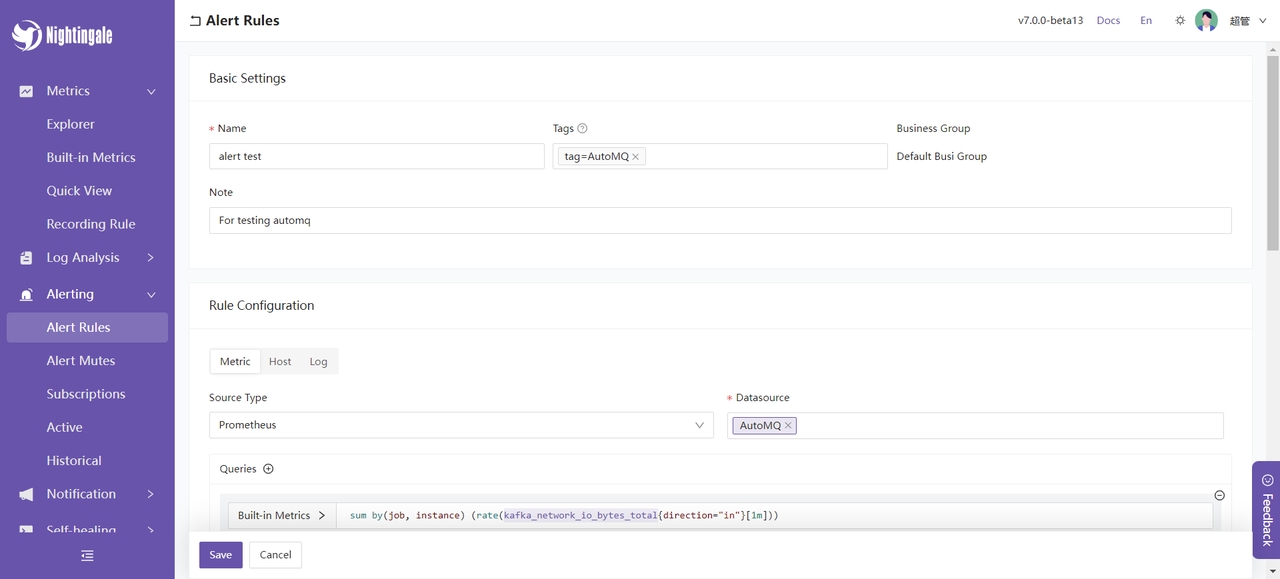Image resolution: width=1280 pixels, height=579 pixels.
Task: Click the Nightingale logo icon
Action: click(27, 35)
